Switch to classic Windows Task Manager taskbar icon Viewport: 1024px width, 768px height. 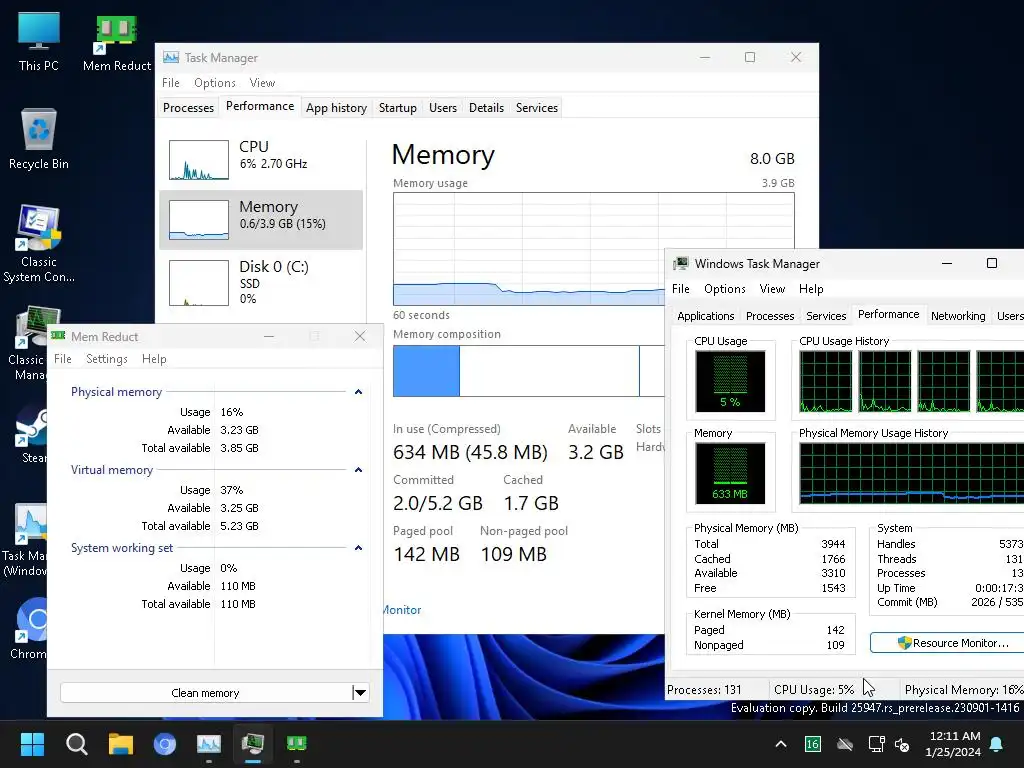click(253, 744)
